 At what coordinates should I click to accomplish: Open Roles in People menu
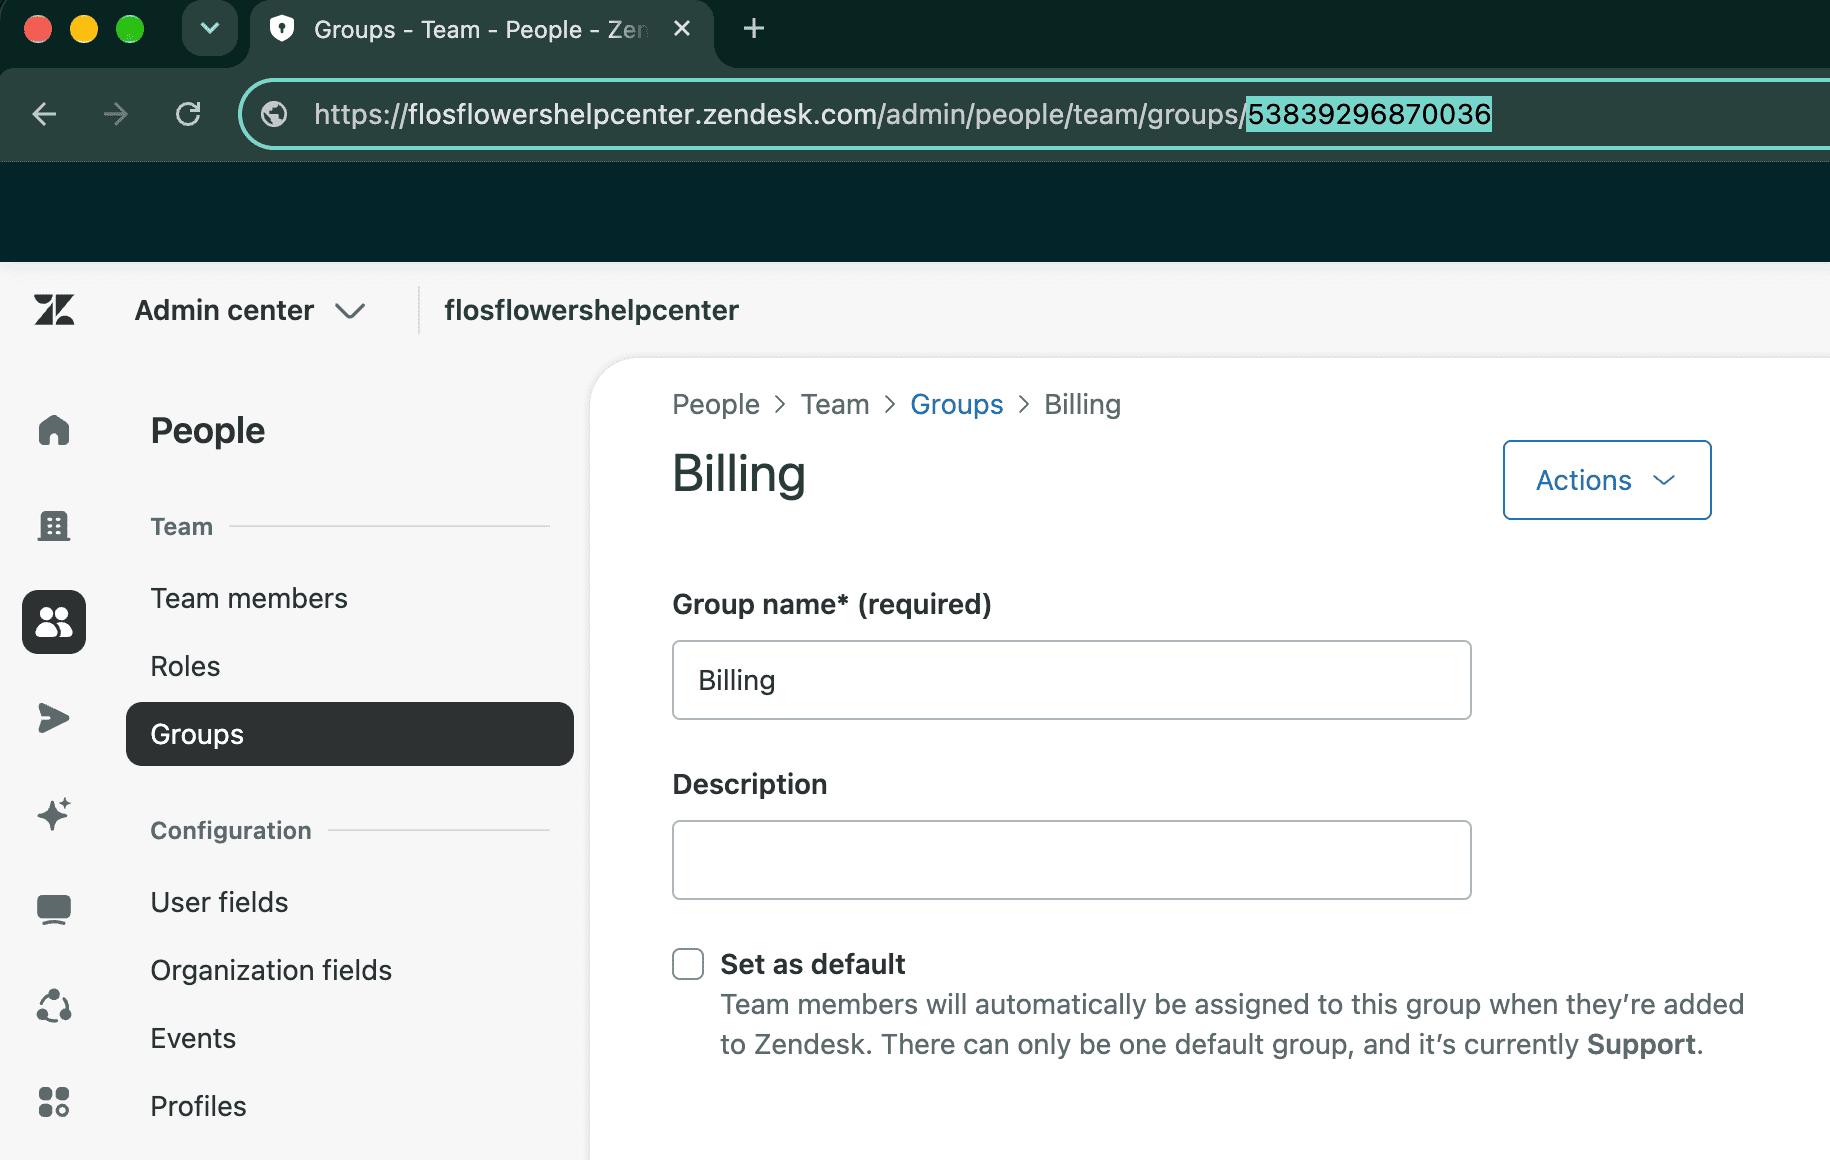pyautogui.click(x=185, y=666)
